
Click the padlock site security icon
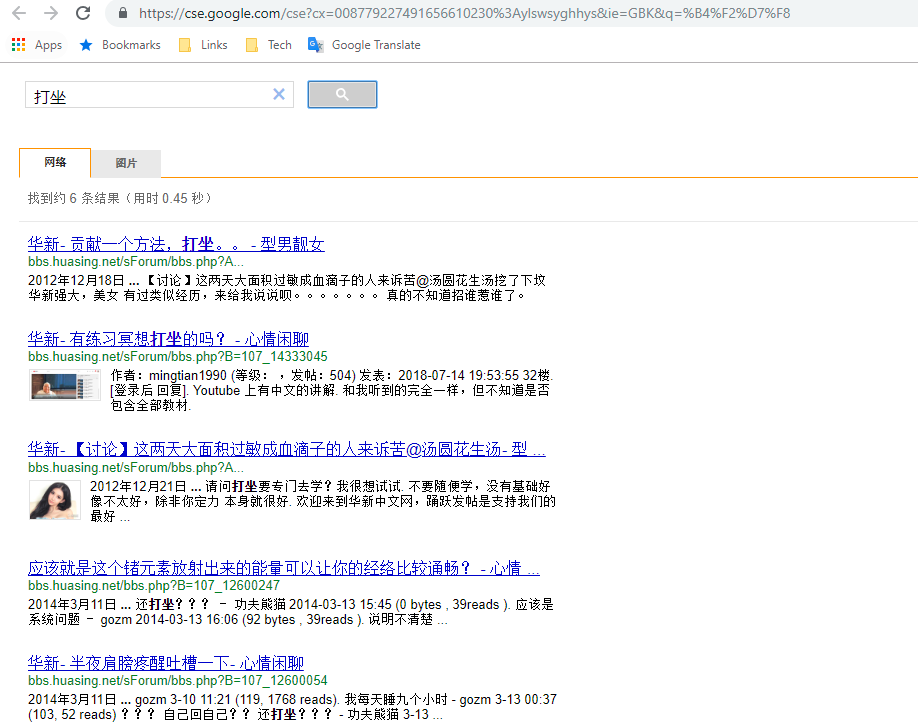[x=123, y=13]
